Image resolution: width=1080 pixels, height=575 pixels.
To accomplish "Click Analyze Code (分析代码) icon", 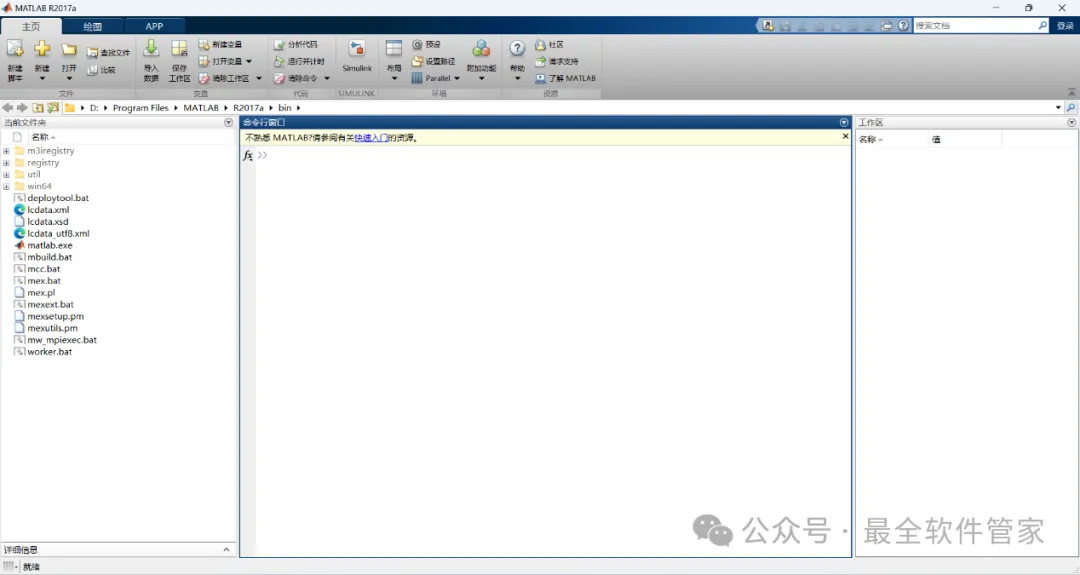I will (x=279, y=44).
